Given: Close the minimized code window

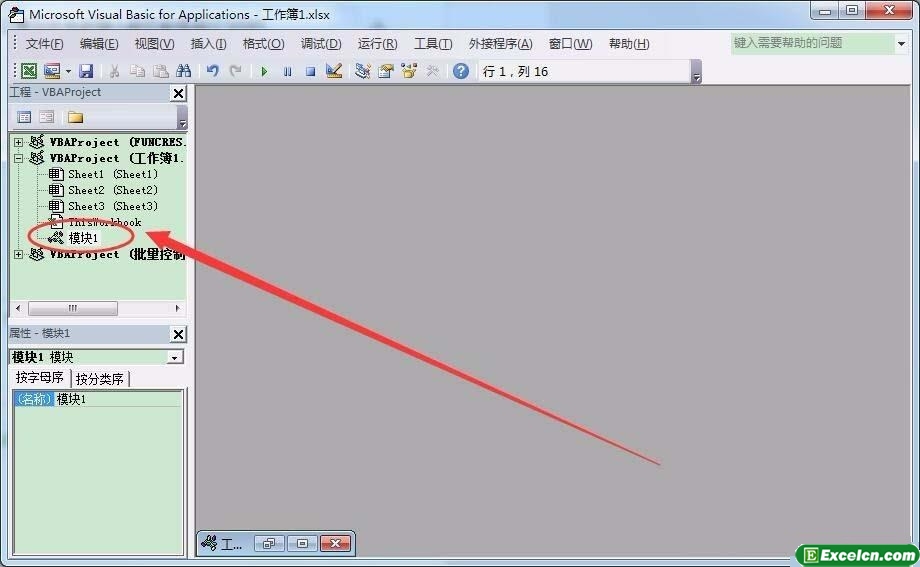Looking at the screenshot, I should coord(336,544).
